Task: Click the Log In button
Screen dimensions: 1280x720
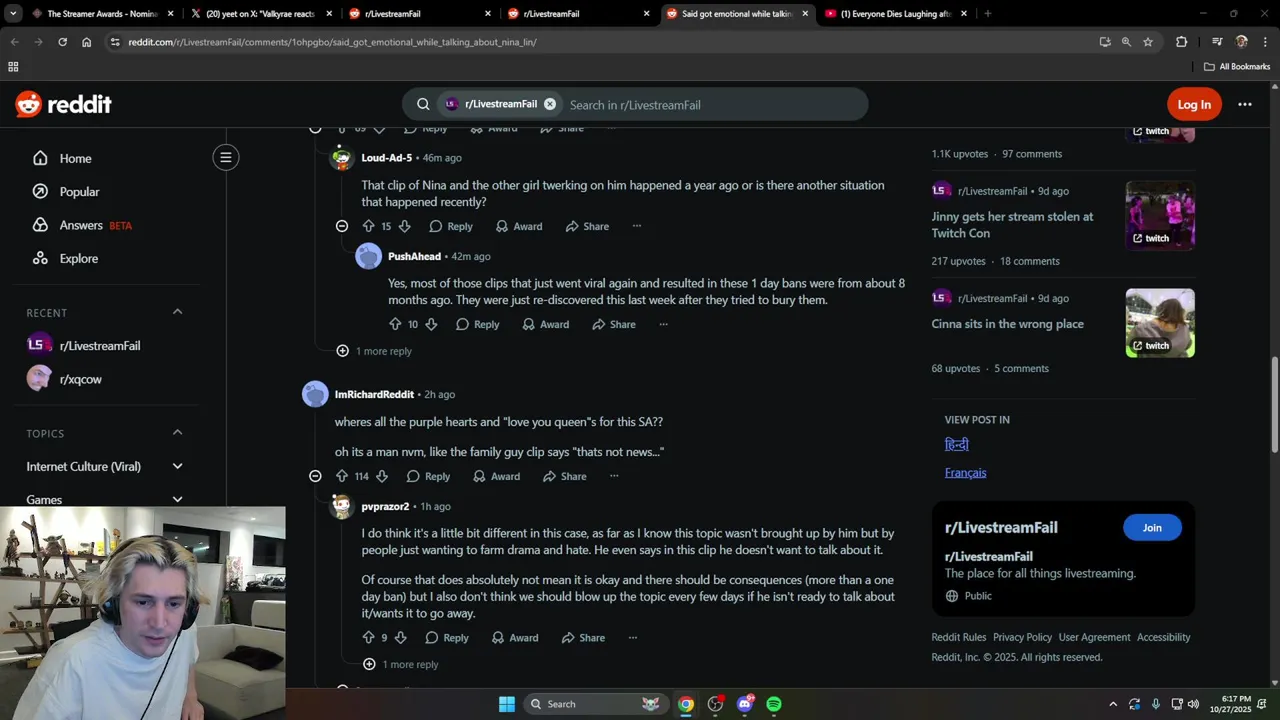Action: [1194, 105]
